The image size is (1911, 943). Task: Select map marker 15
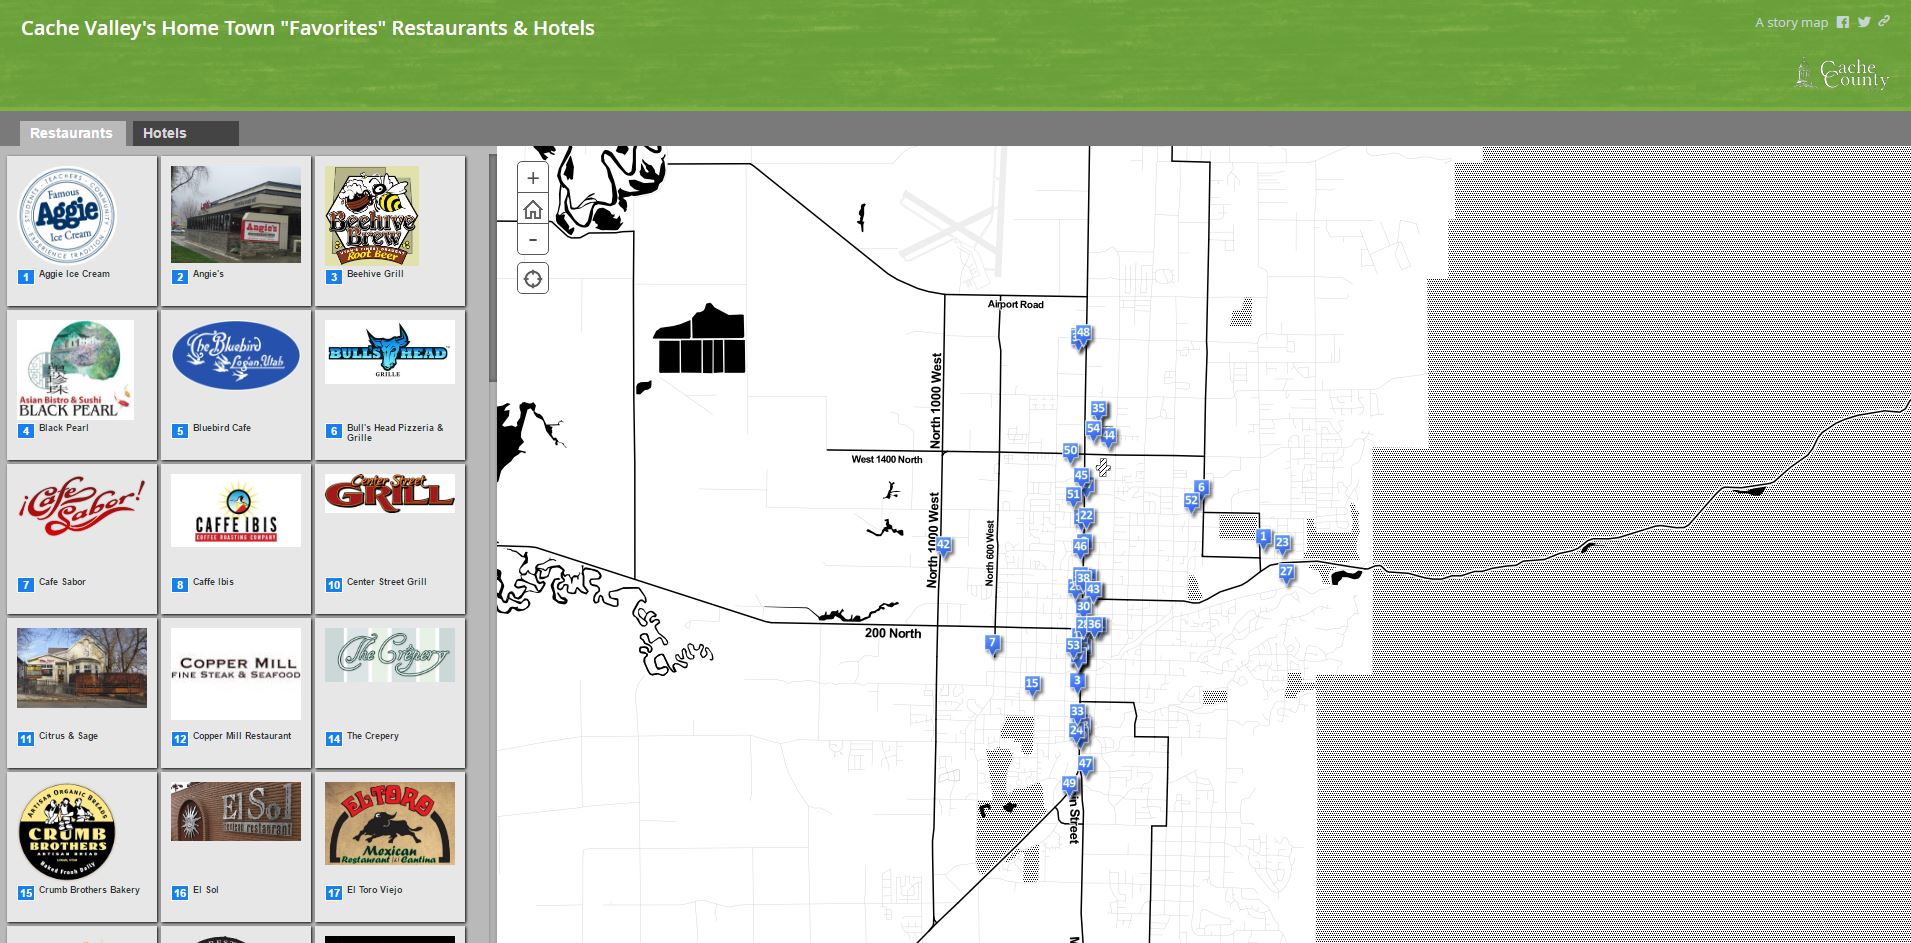(x=1032, y=685)
